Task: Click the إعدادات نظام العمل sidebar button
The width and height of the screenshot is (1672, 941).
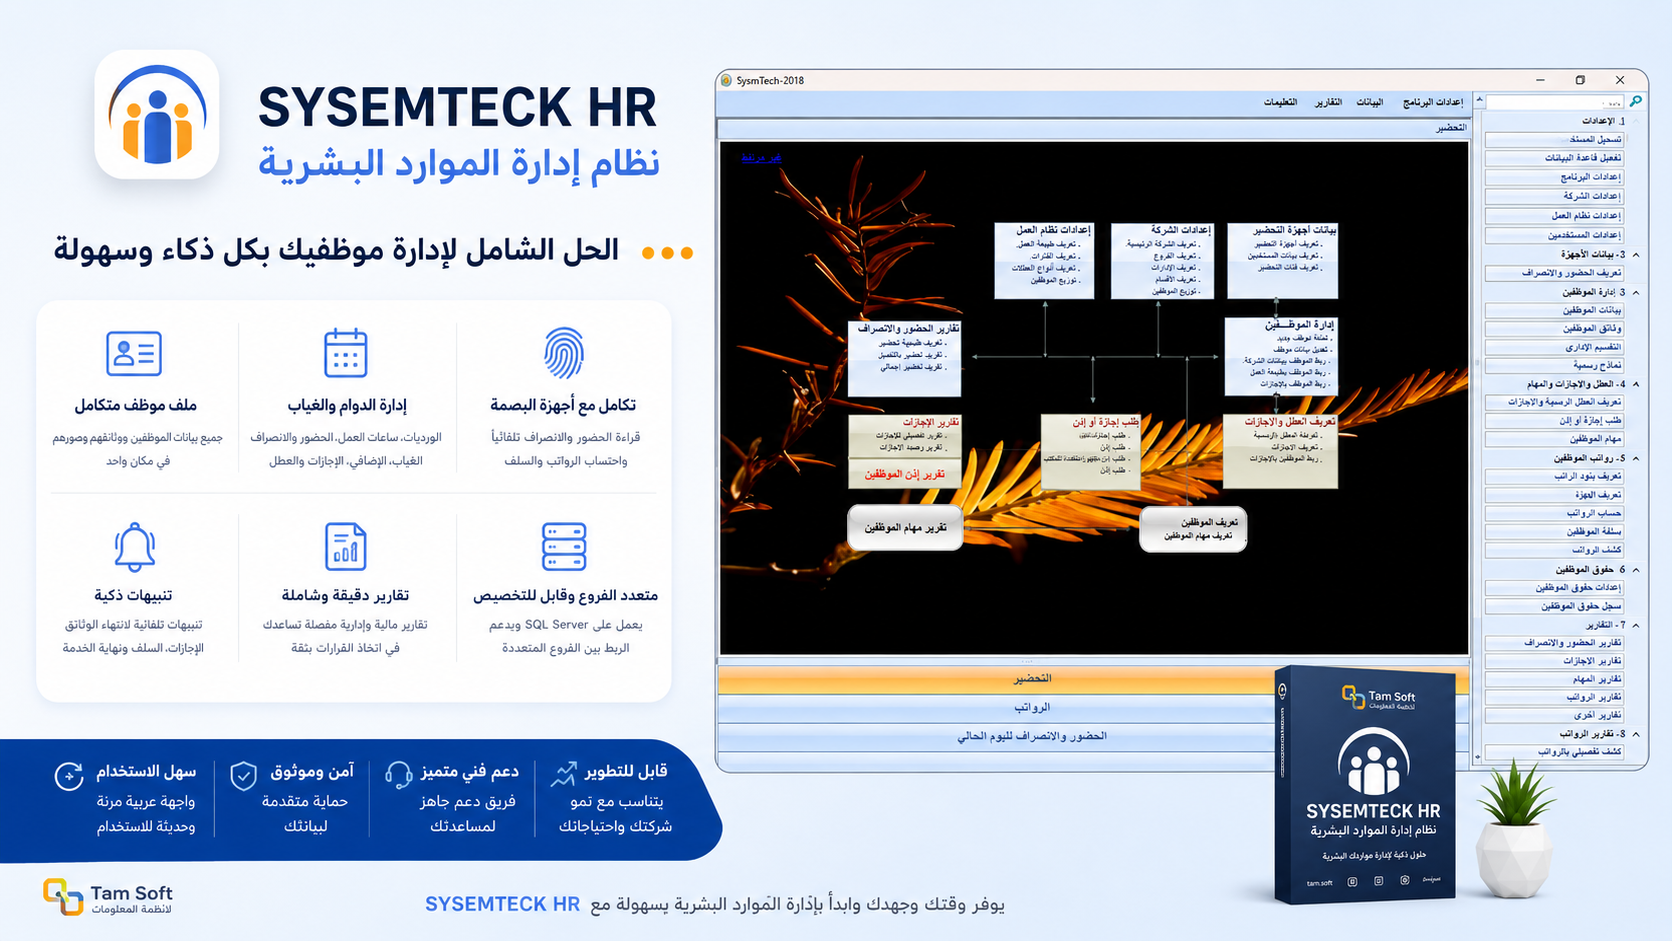Action: point(1554,216)
